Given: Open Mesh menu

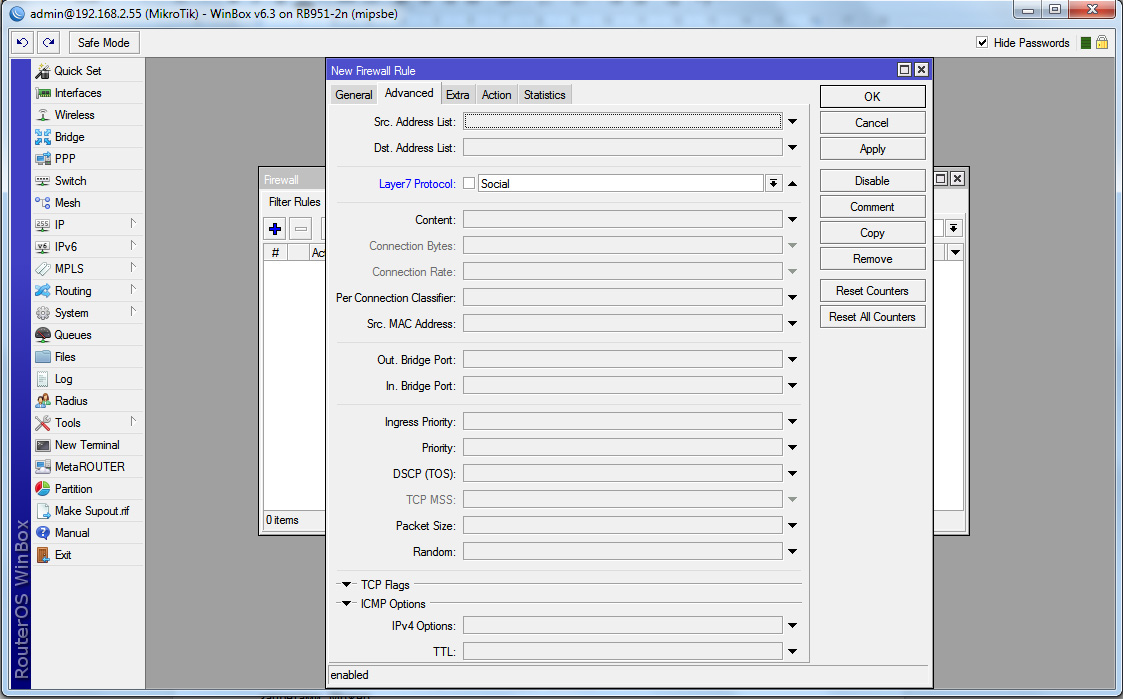Looking at the screenshot, I should [x=87, y=203].
